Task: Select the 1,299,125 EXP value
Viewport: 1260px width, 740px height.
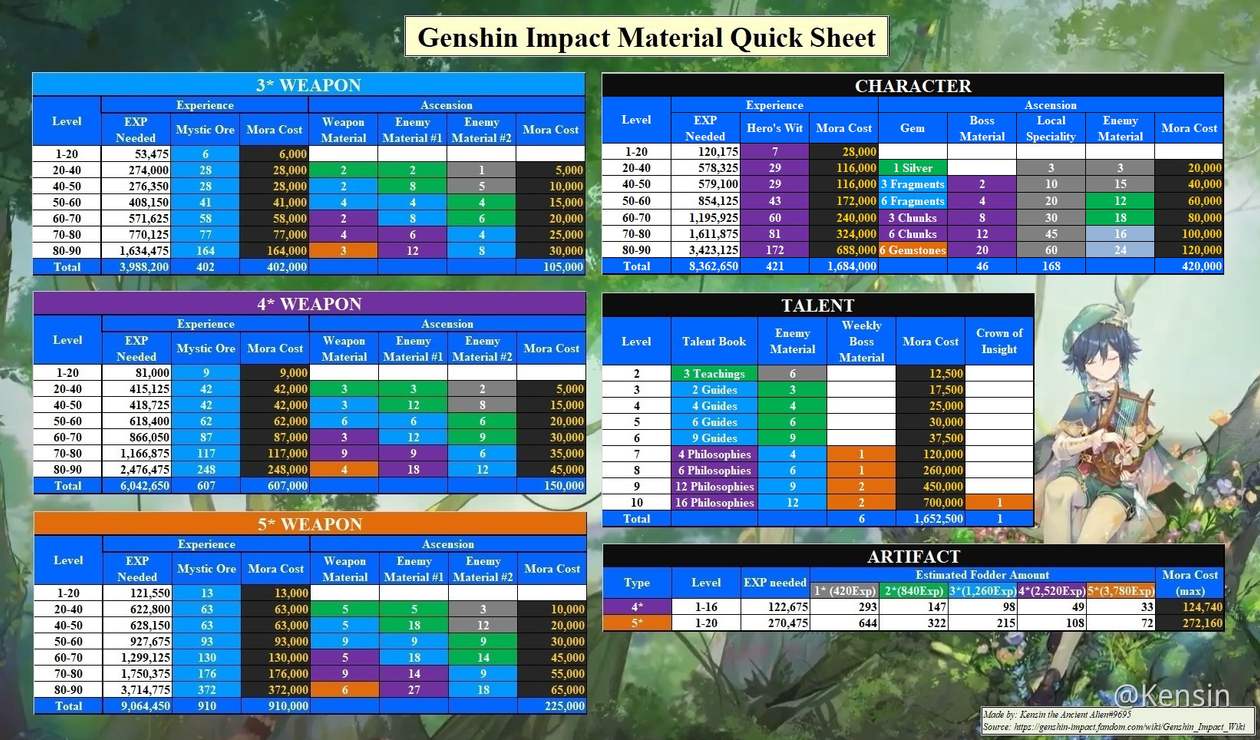Action: [137, 657]
